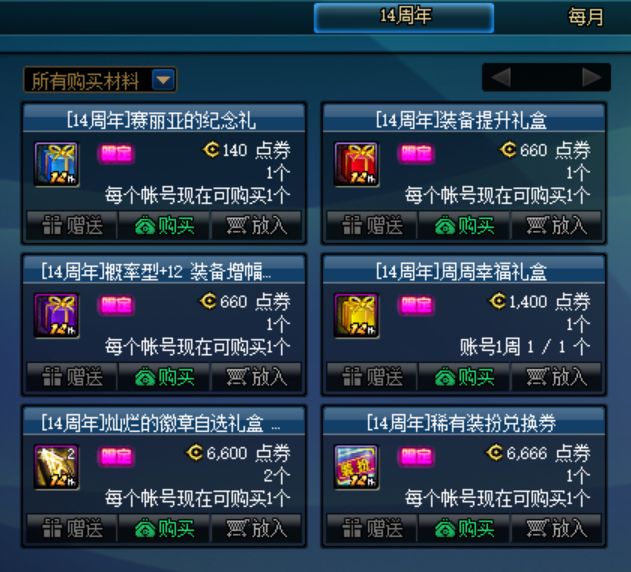Buy 赛丽亚的纪念礼 with the 购买 button
Image resolution: width=631 pixels, height=572 pixels.
[164, 225]
